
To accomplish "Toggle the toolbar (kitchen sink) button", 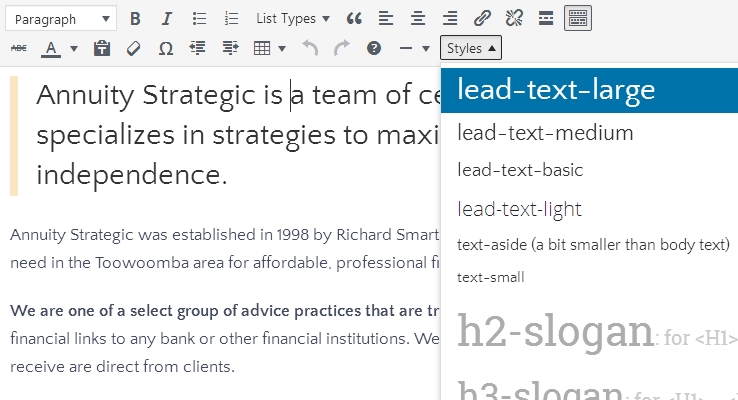I will pyautogui.click(x=578, y=19).
